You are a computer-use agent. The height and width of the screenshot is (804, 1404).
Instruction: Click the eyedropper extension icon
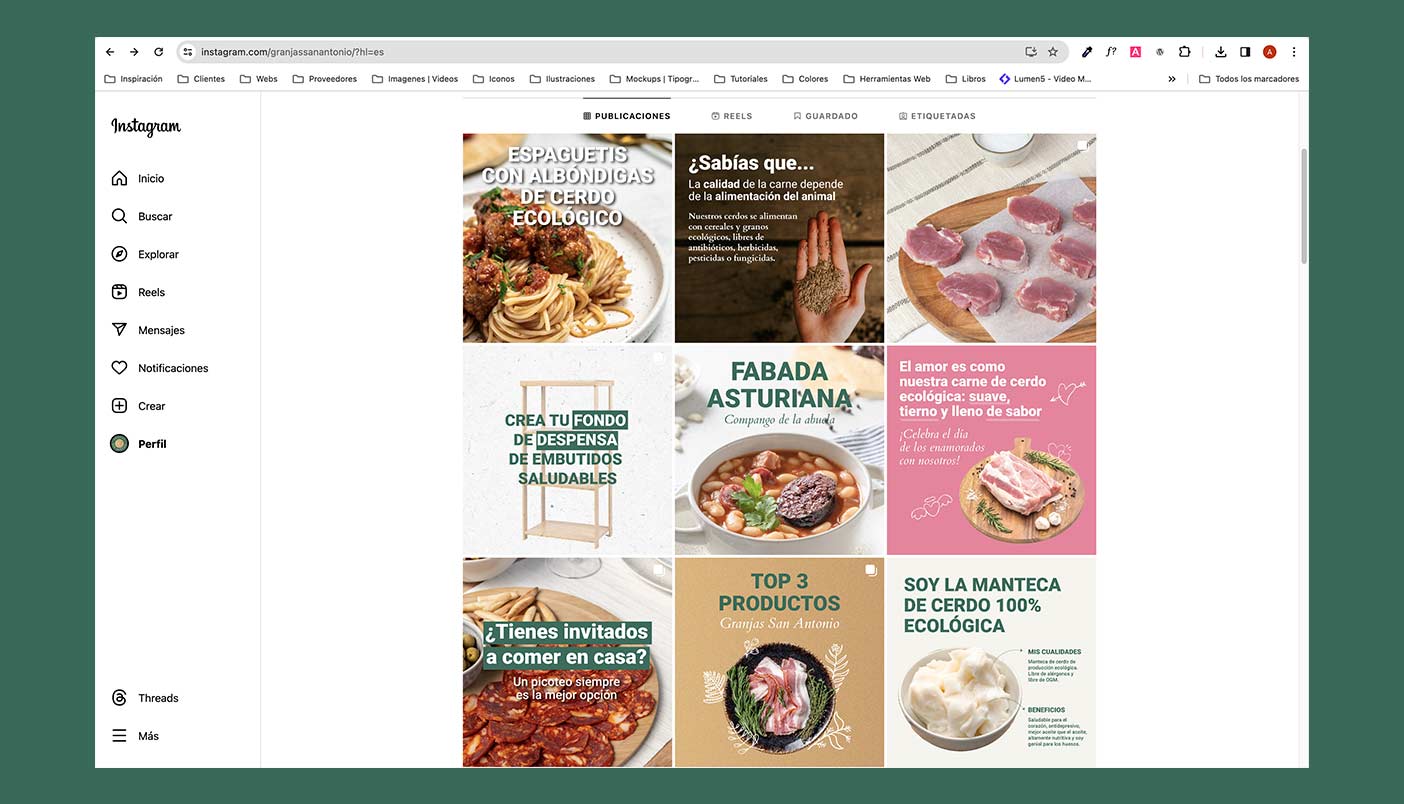(x=1087, y=52)
